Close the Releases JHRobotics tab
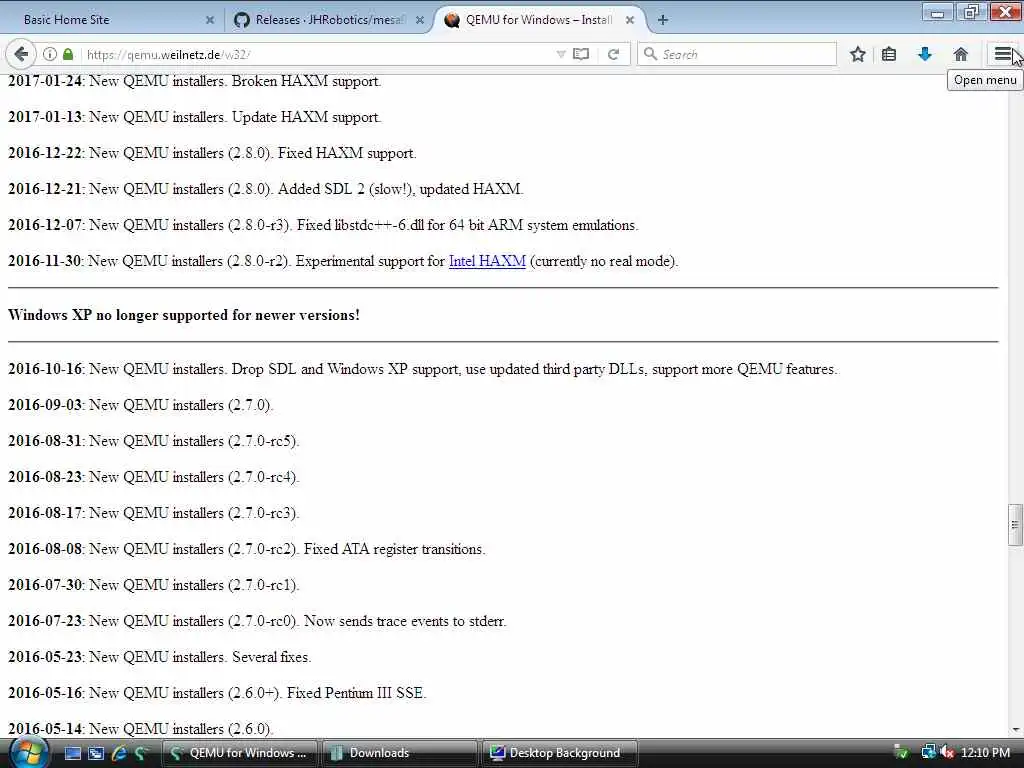 click(x=420, y=20)
